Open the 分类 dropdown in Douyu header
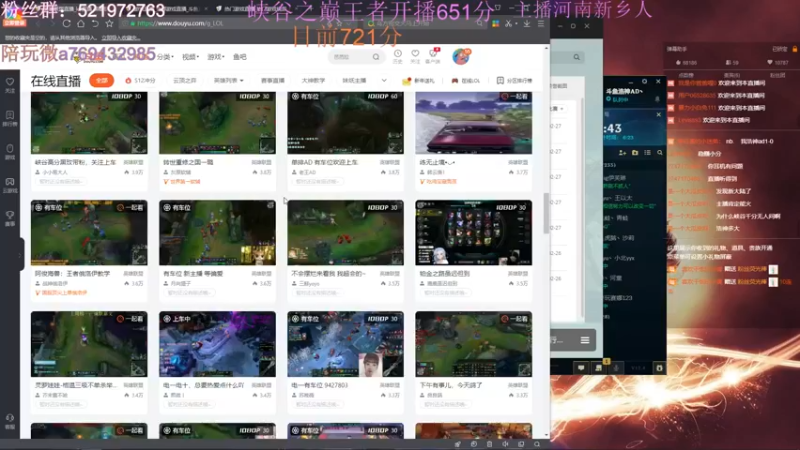 pyautogui.click(x=165, y=57)
